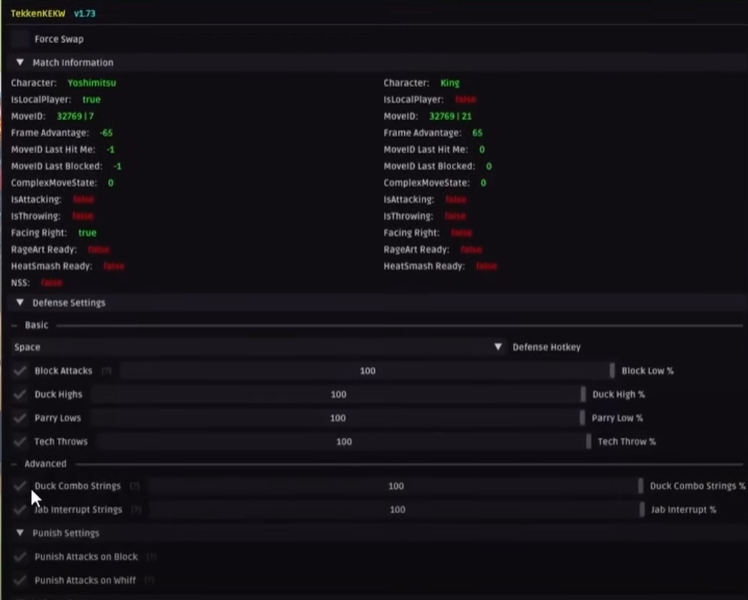Adjust the Tech Throw % slider
Image resolution: width=748 pixels, height=600 pixels.
344,442
